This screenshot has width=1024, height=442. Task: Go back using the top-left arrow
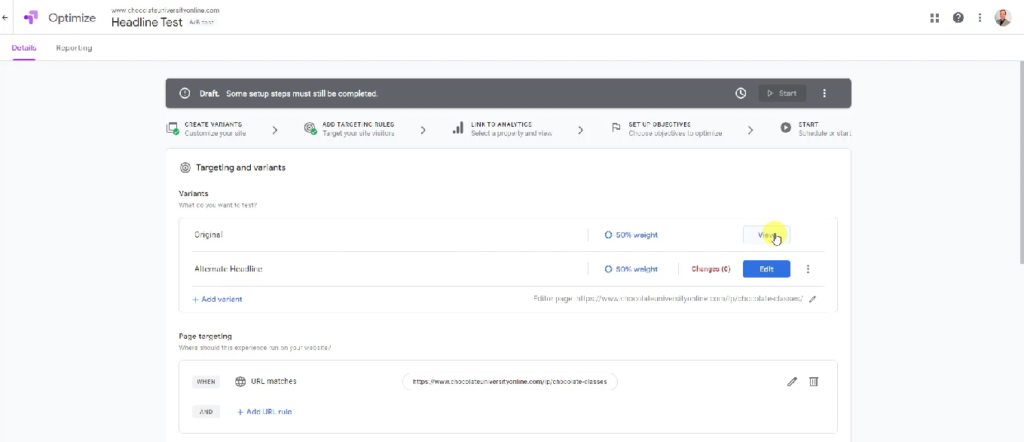pos(5,18)
